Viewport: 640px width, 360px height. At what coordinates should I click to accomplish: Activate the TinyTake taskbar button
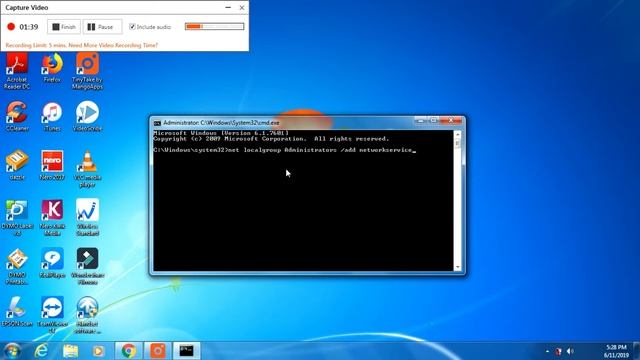158,351
